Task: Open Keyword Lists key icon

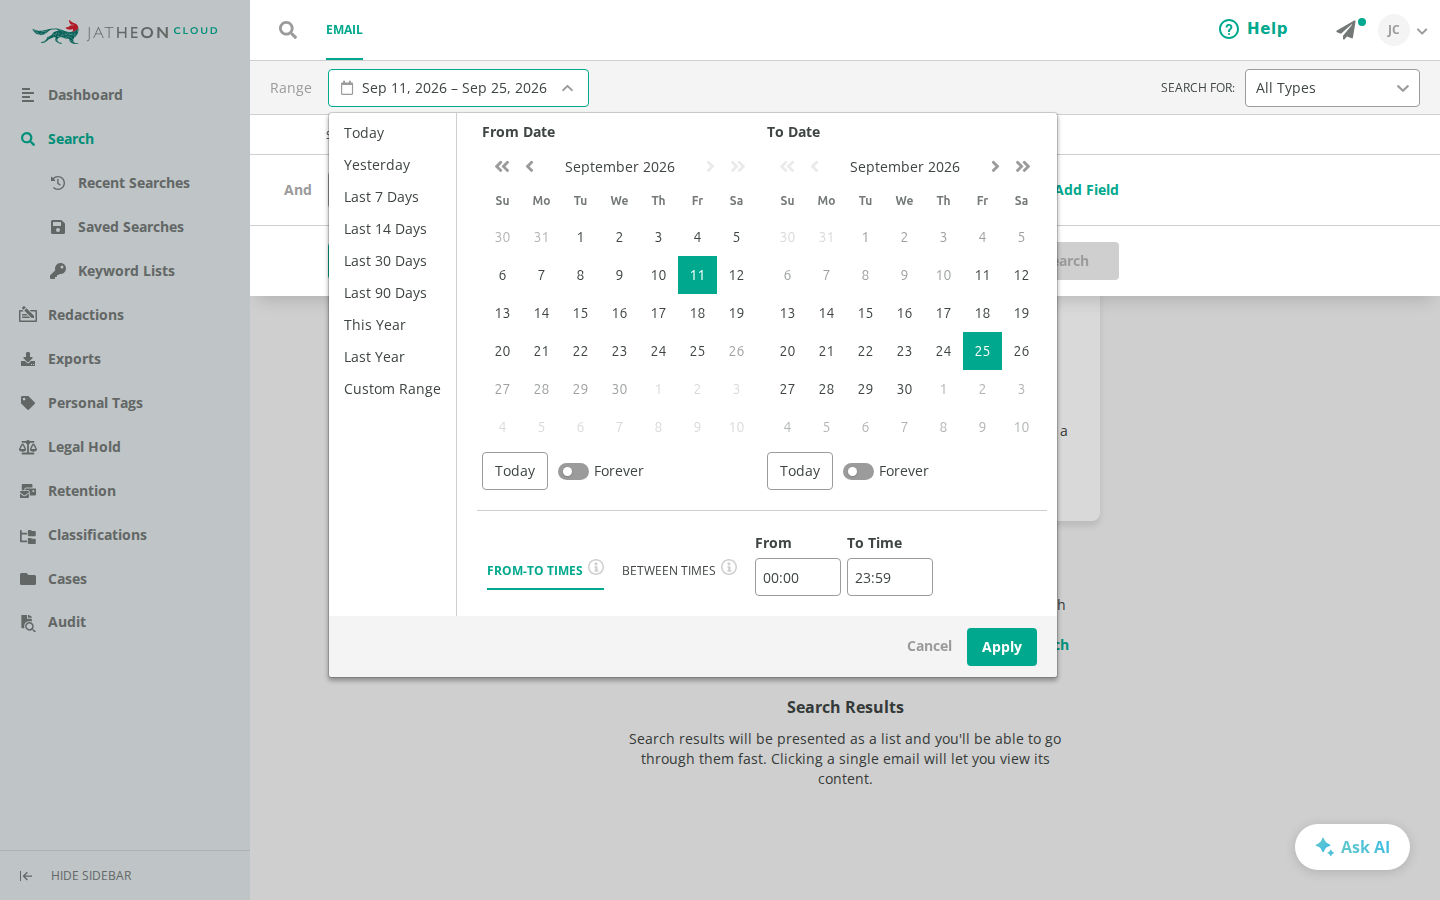Action: (x=58, y=271)
